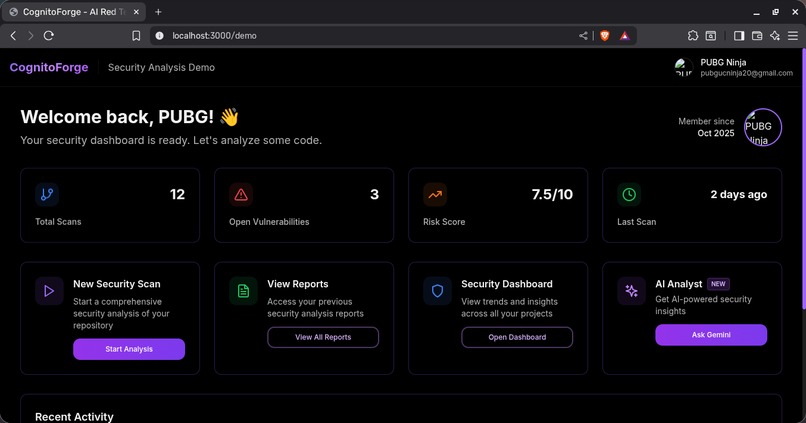Click the "3" open vulnerabilities value
The image size is (806, 423).
pos(375,194)
